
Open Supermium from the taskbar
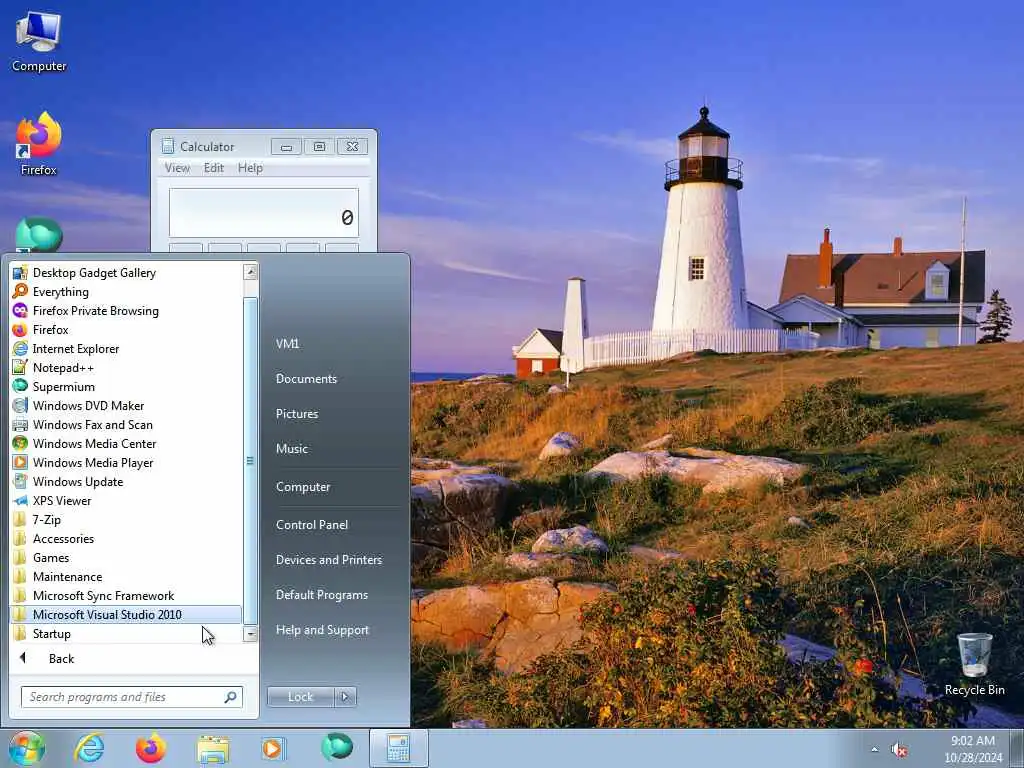coord(337,747)
